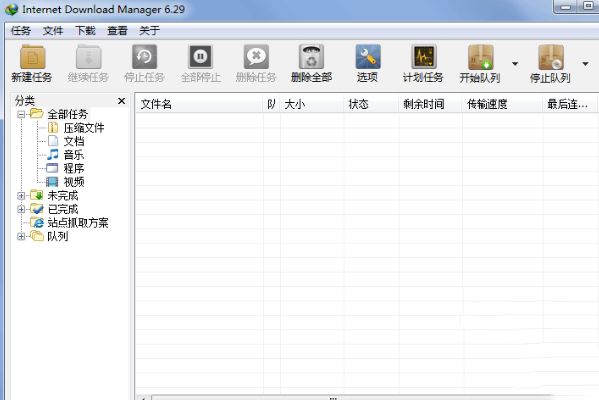Sort by the 状态 column header
This screenshot has height=400, width=599.
(x=371, y=104)
